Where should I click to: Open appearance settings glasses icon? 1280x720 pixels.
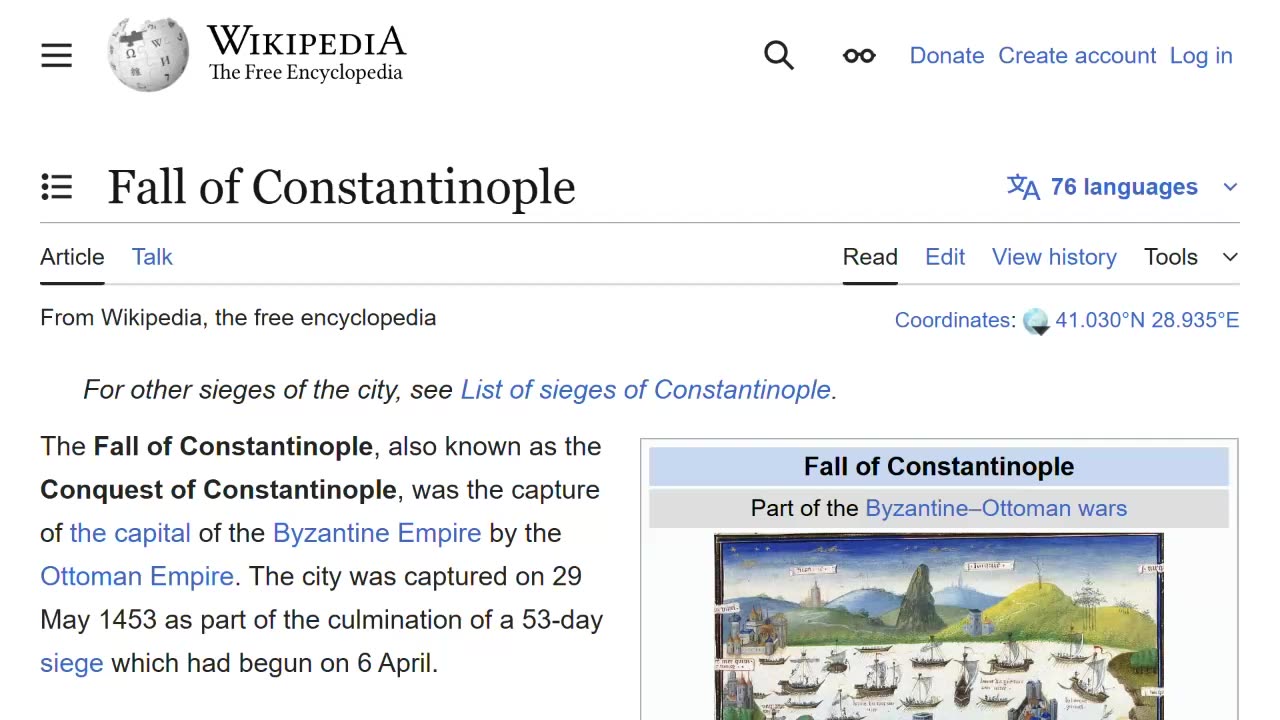(x=859, y=56)
